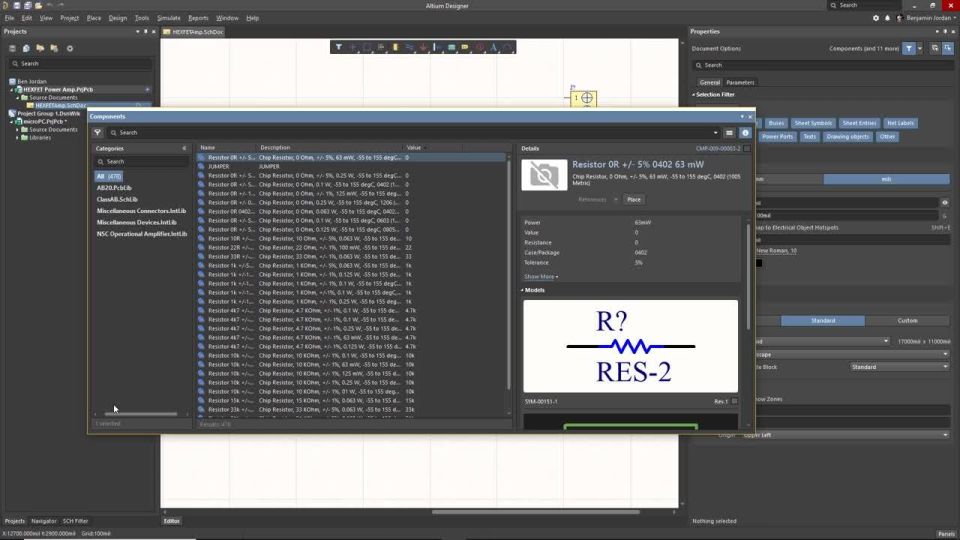Expand the Libraries folder in Projects tree
960x540 pixels.
point(17,138)
